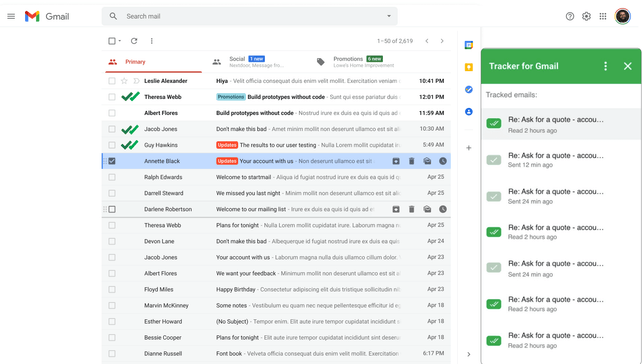642x364 pixels.
Task: Get add-ons with plus icon
Action: click(x=469, y=148)
